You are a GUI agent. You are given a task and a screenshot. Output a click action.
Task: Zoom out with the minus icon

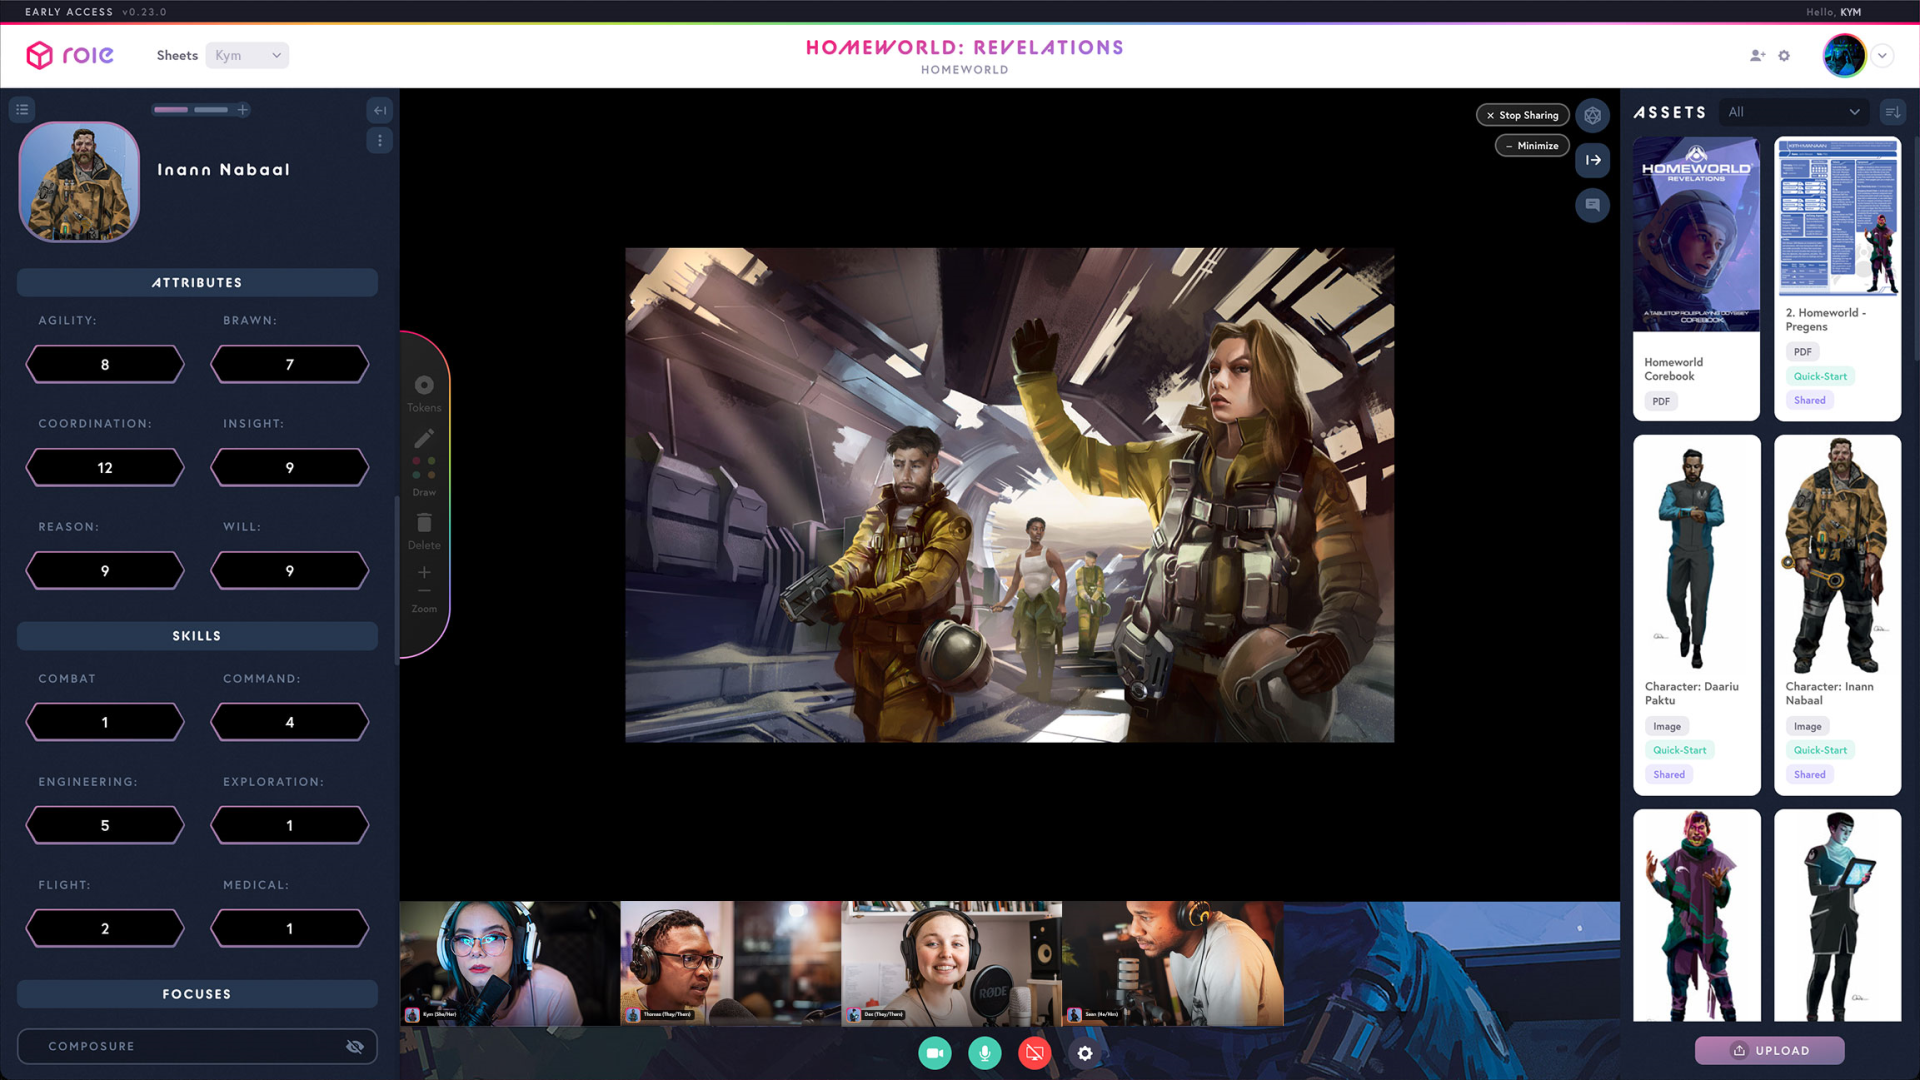(424, 591)
